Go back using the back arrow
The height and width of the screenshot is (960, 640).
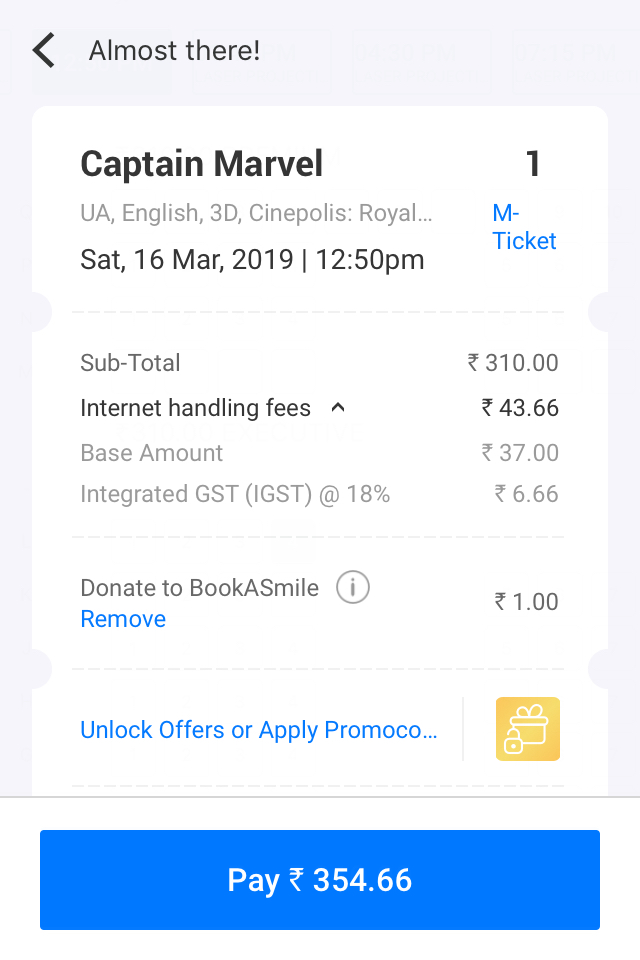click(44, 50)
